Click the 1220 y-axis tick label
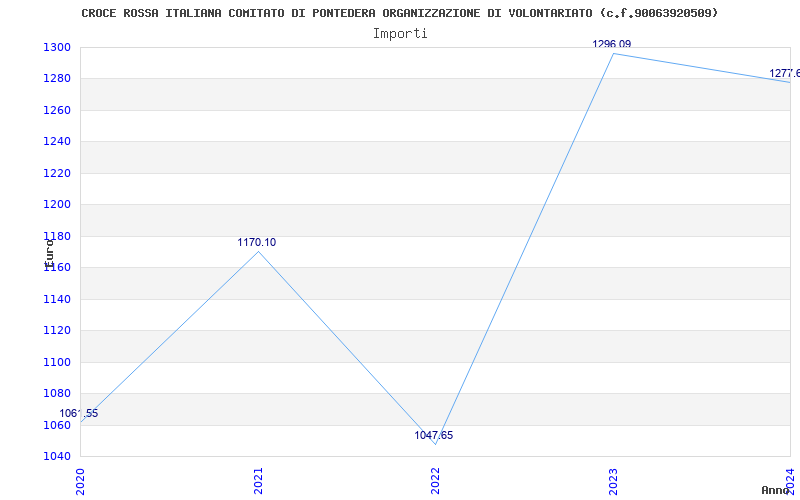 (56, 173)
